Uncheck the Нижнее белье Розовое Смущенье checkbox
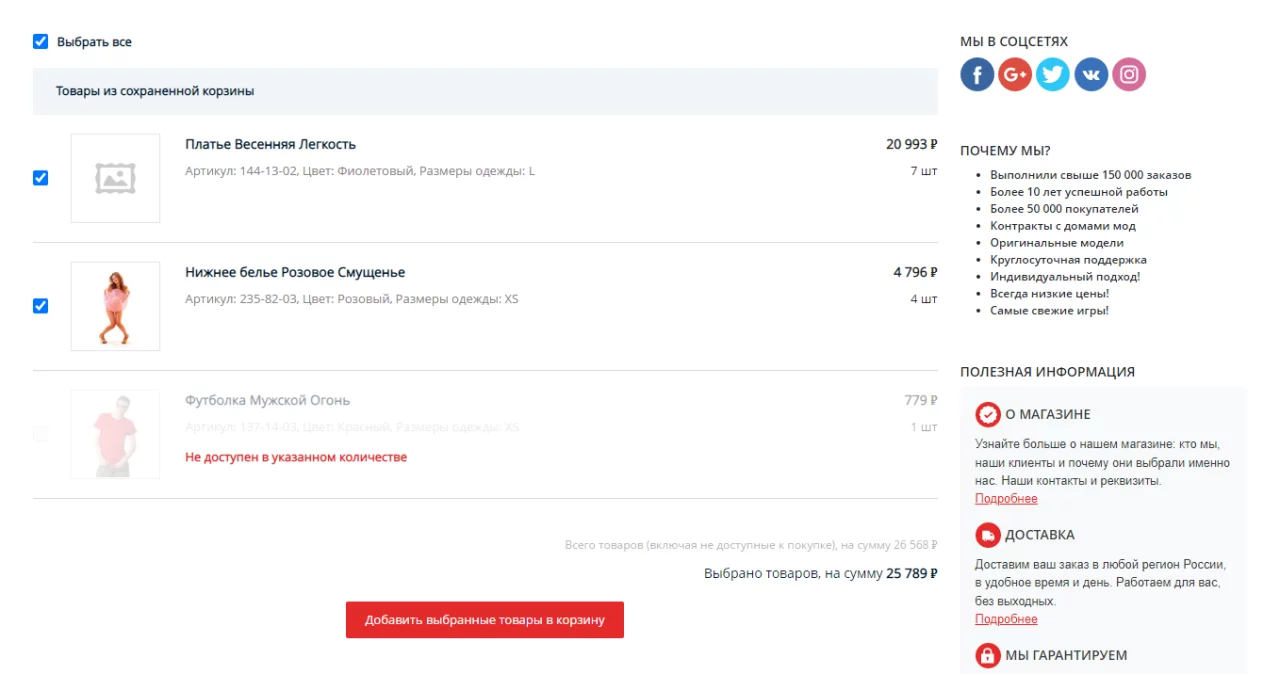Screen dimensions: 1280x674 (x=41, y=306)
